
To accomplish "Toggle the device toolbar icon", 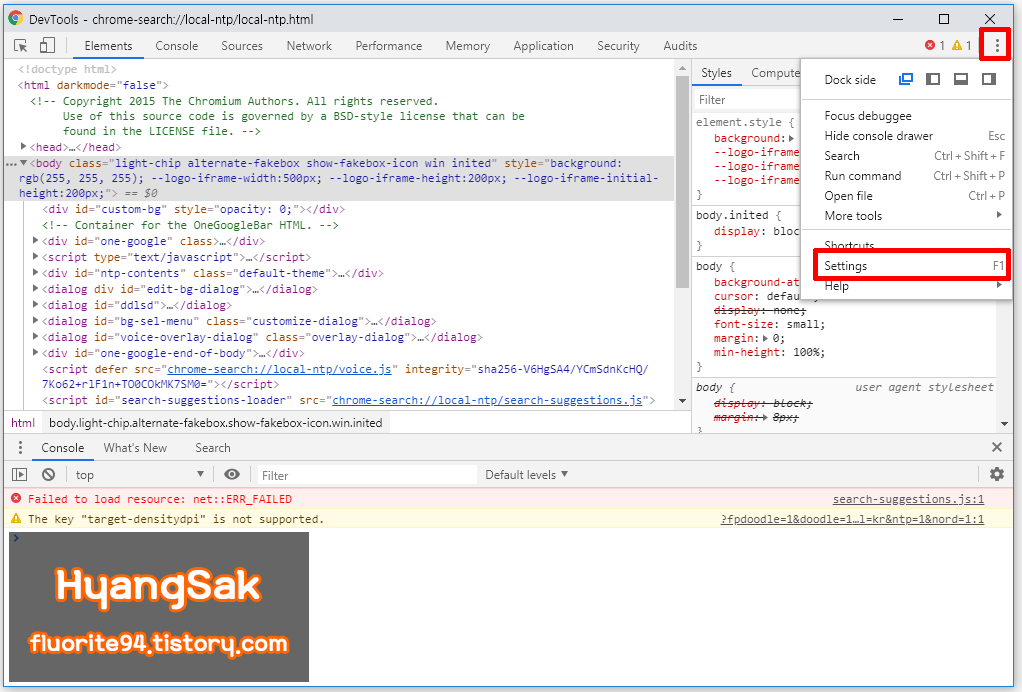I will pyautogui.click(x=47, y=46).
